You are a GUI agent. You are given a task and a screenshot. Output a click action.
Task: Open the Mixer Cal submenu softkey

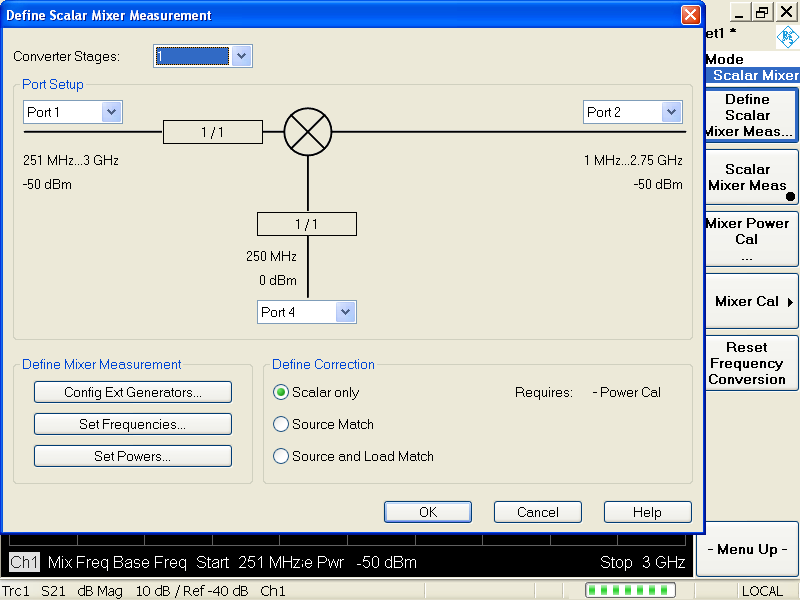[x=747, y=302]
